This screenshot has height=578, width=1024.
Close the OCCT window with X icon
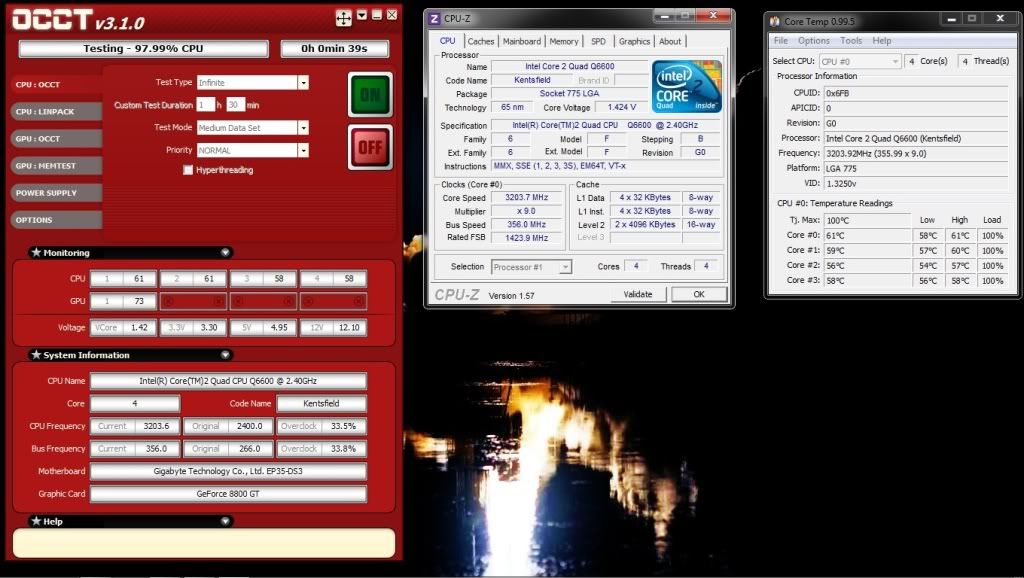[x=391, y=14]
